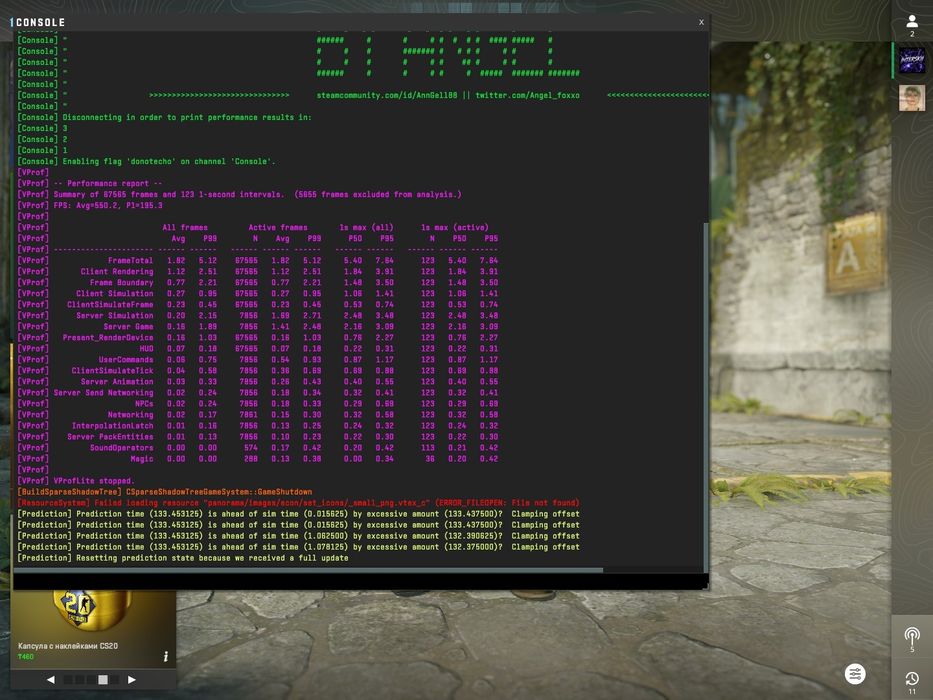Click the Frame Boundary row label
933x700 pixels.
[122, 283]
